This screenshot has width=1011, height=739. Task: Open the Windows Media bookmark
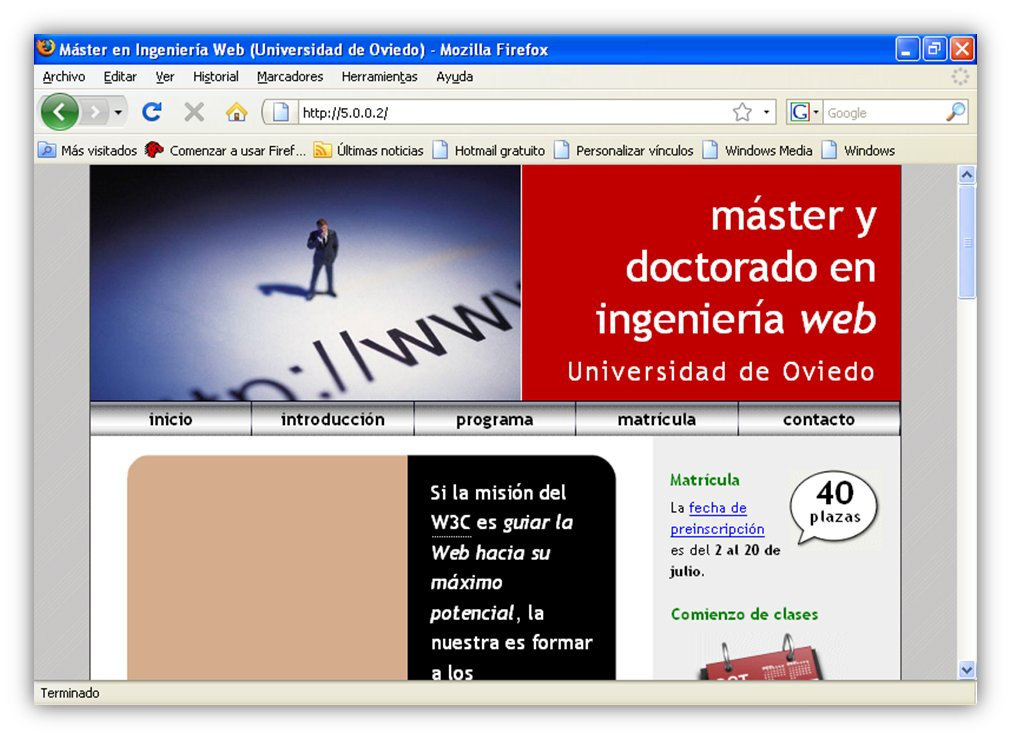[x=758, y=150]
